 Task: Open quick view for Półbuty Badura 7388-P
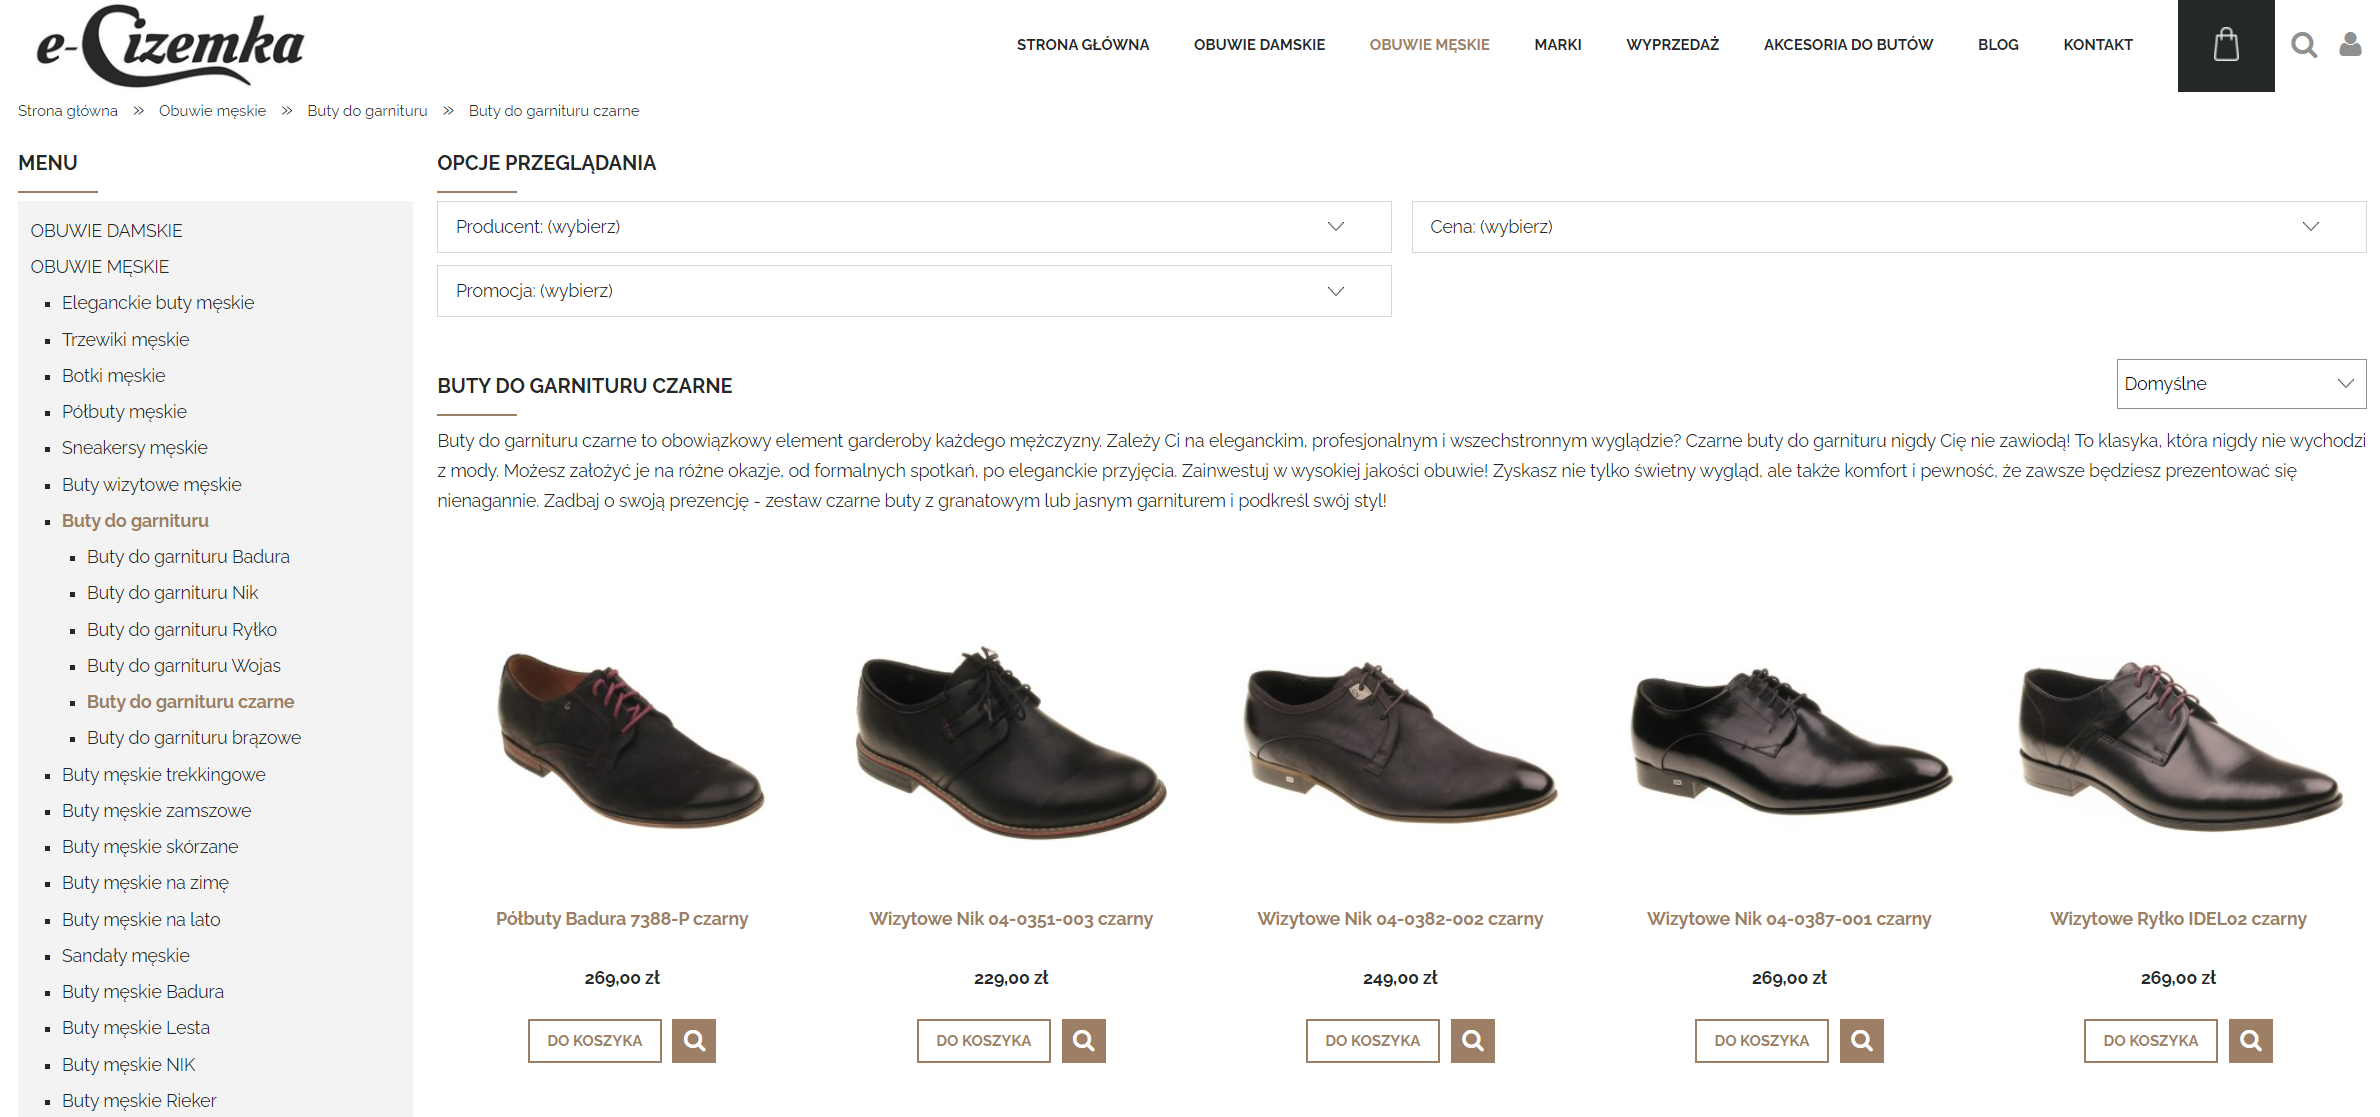pyautogui.click(x=693, y=1040)
